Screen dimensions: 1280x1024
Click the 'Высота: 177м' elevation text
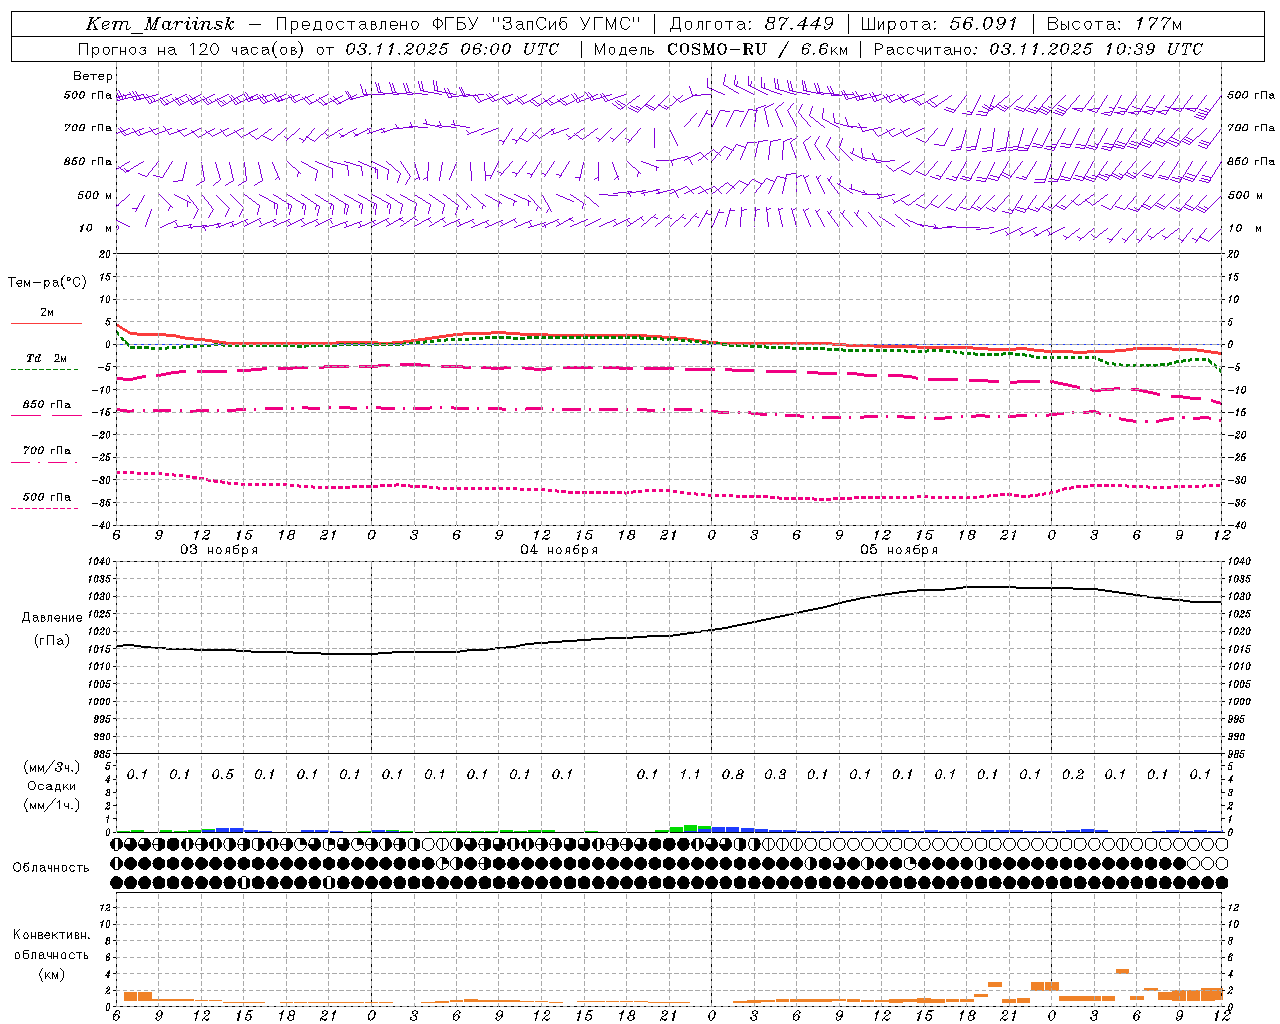click(x=1113, y=24)
